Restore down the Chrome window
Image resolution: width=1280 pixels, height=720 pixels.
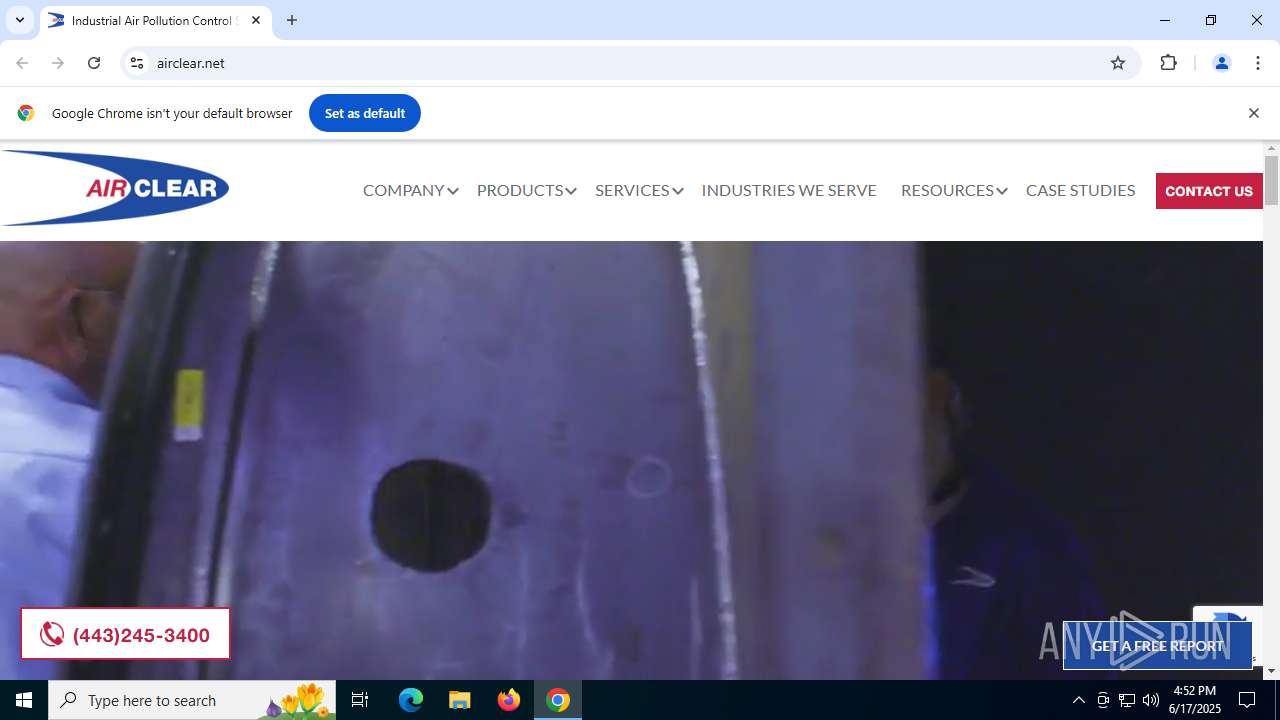1211,20
